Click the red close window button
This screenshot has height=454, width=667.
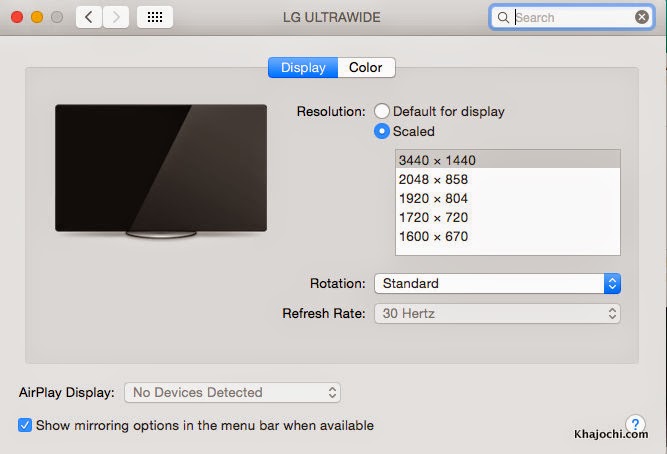click(x=17, y=17)
